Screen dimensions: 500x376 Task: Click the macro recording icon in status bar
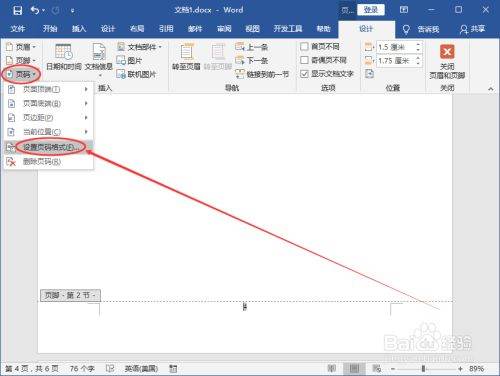click(x=173, y=369)
